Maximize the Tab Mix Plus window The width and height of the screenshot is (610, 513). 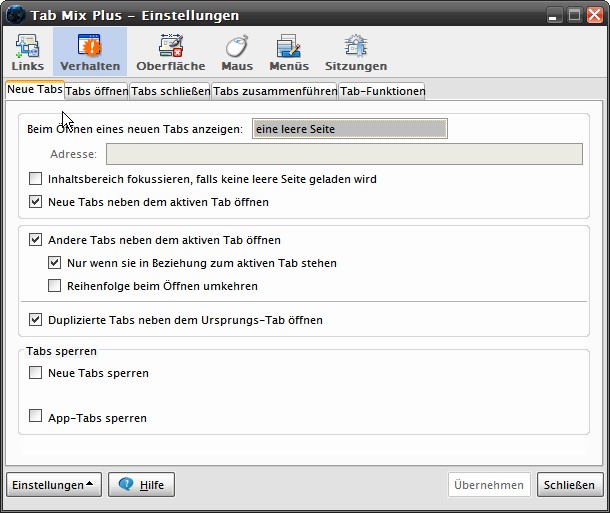[x=574, y=15]
